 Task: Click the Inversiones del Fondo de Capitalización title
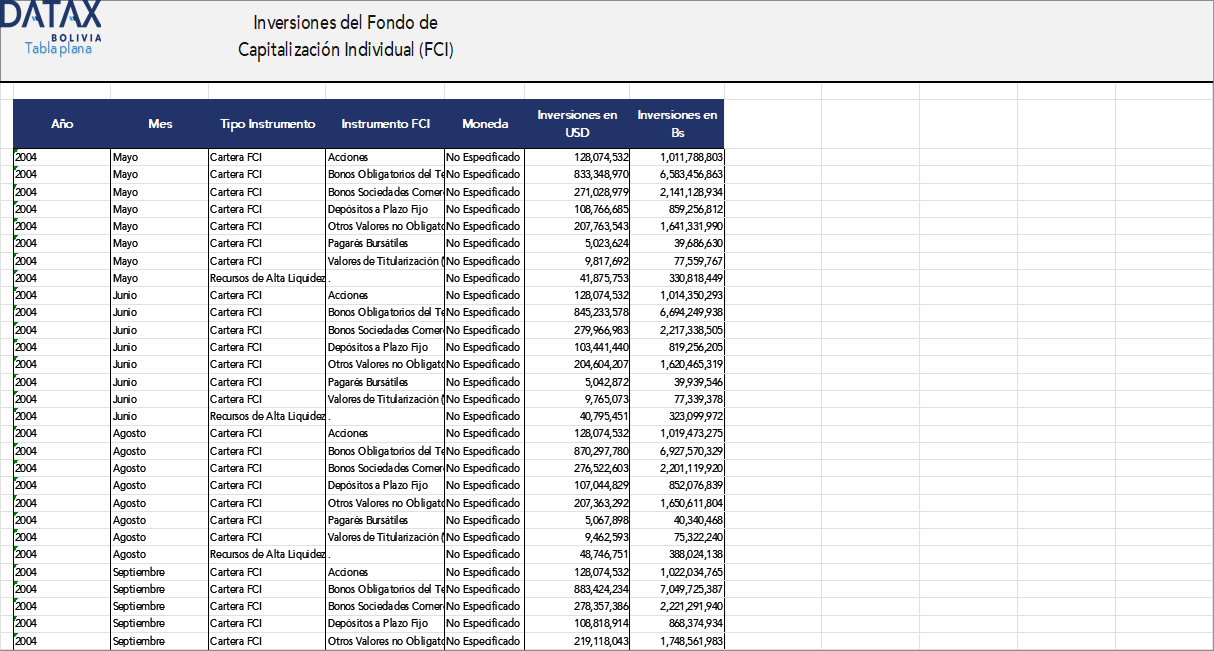(346, 36)
